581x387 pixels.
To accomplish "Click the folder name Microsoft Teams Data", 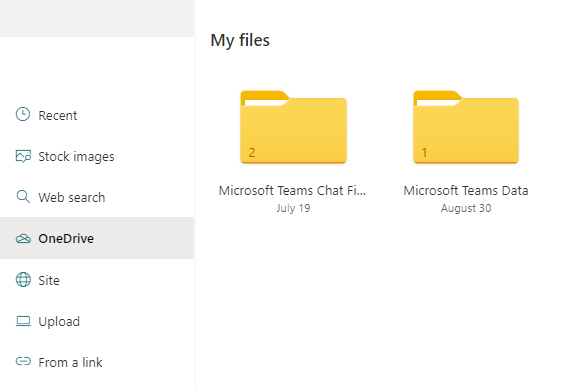I will coord(466,191).
